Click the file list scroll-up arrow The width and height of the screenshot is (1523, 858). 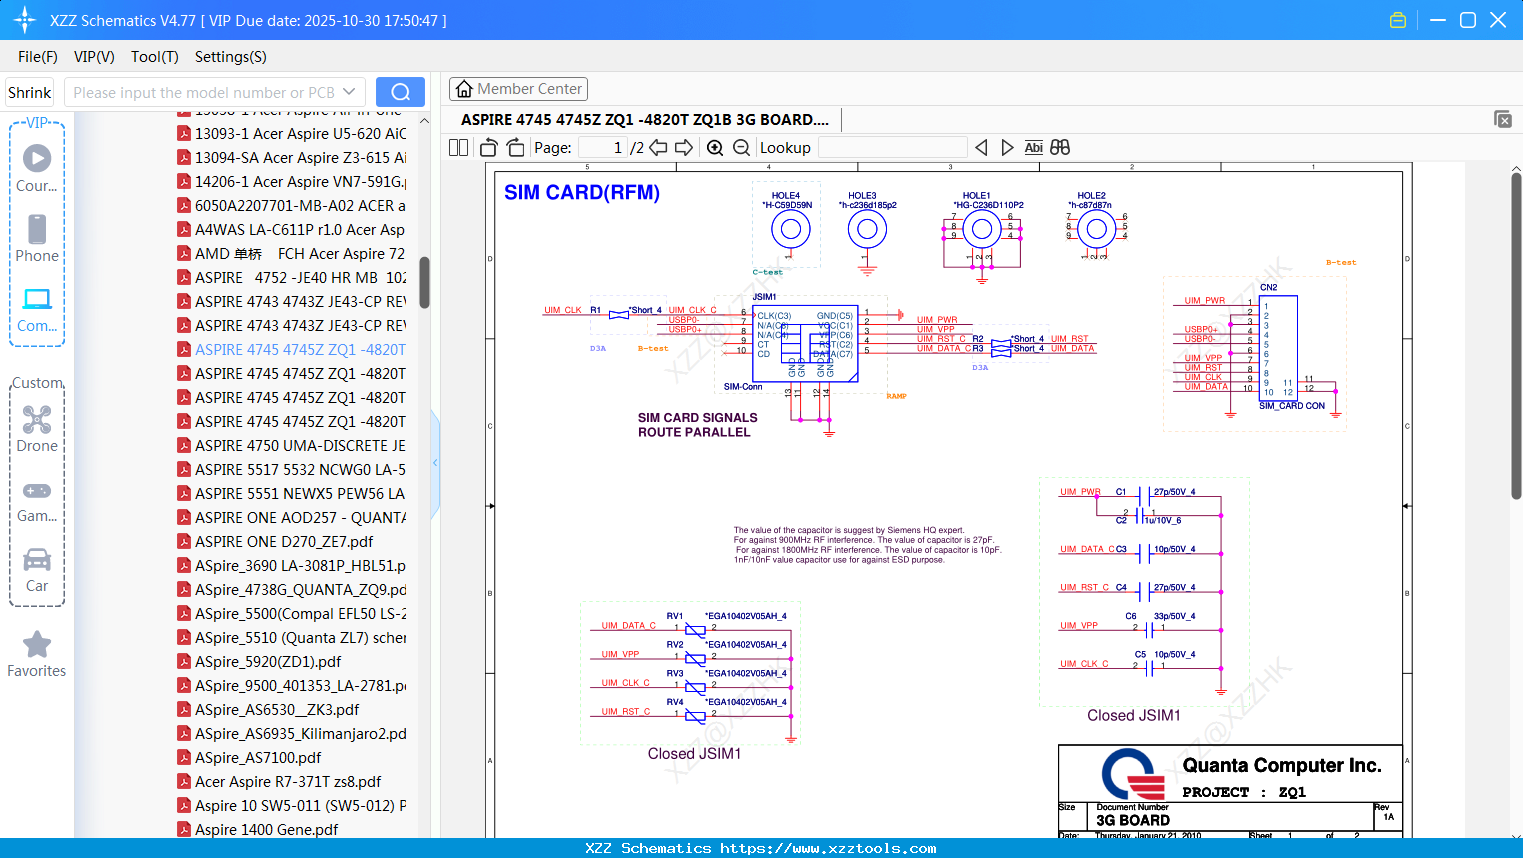(x=424, y=121)
